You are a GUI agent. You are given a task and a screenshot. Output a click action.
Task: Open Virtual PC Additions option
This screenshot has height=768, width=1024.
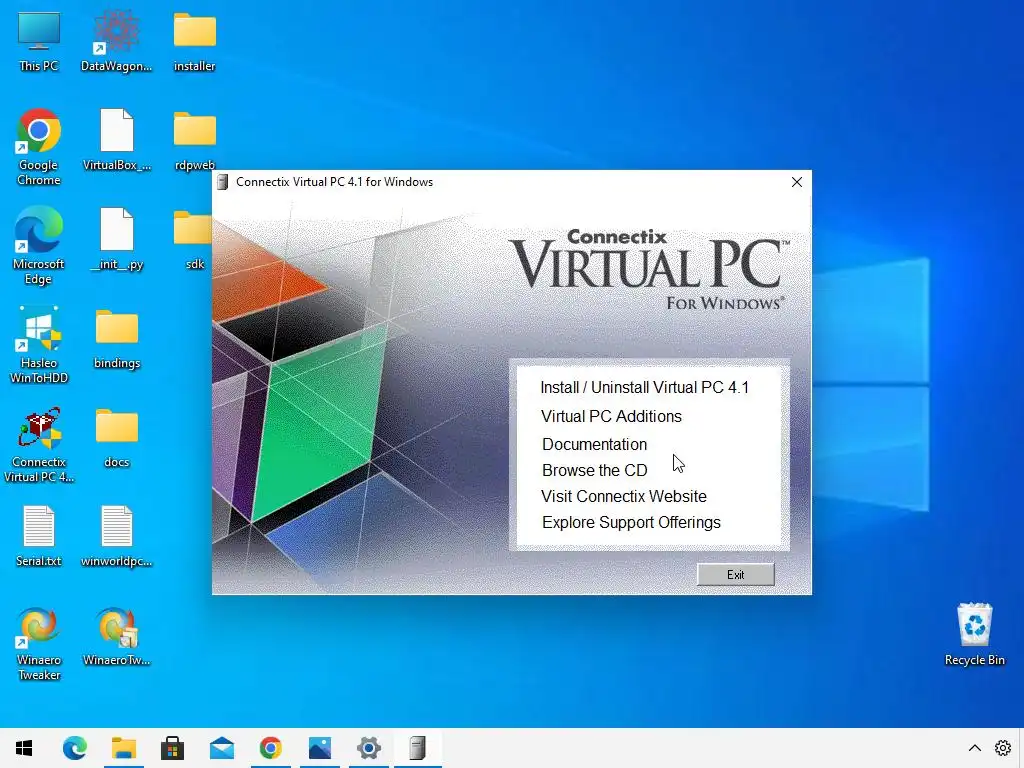click(x=611, y=416)
